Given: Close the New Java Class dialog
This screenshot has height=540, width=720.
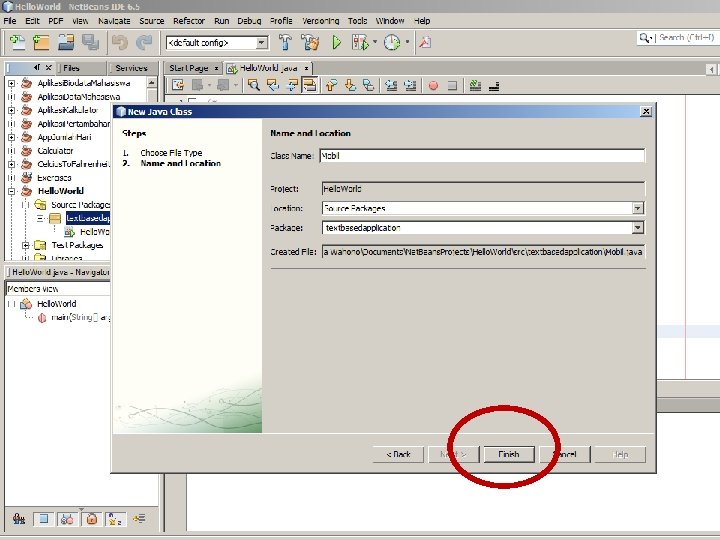Looking at the screenshot, I should coord(646,111).
